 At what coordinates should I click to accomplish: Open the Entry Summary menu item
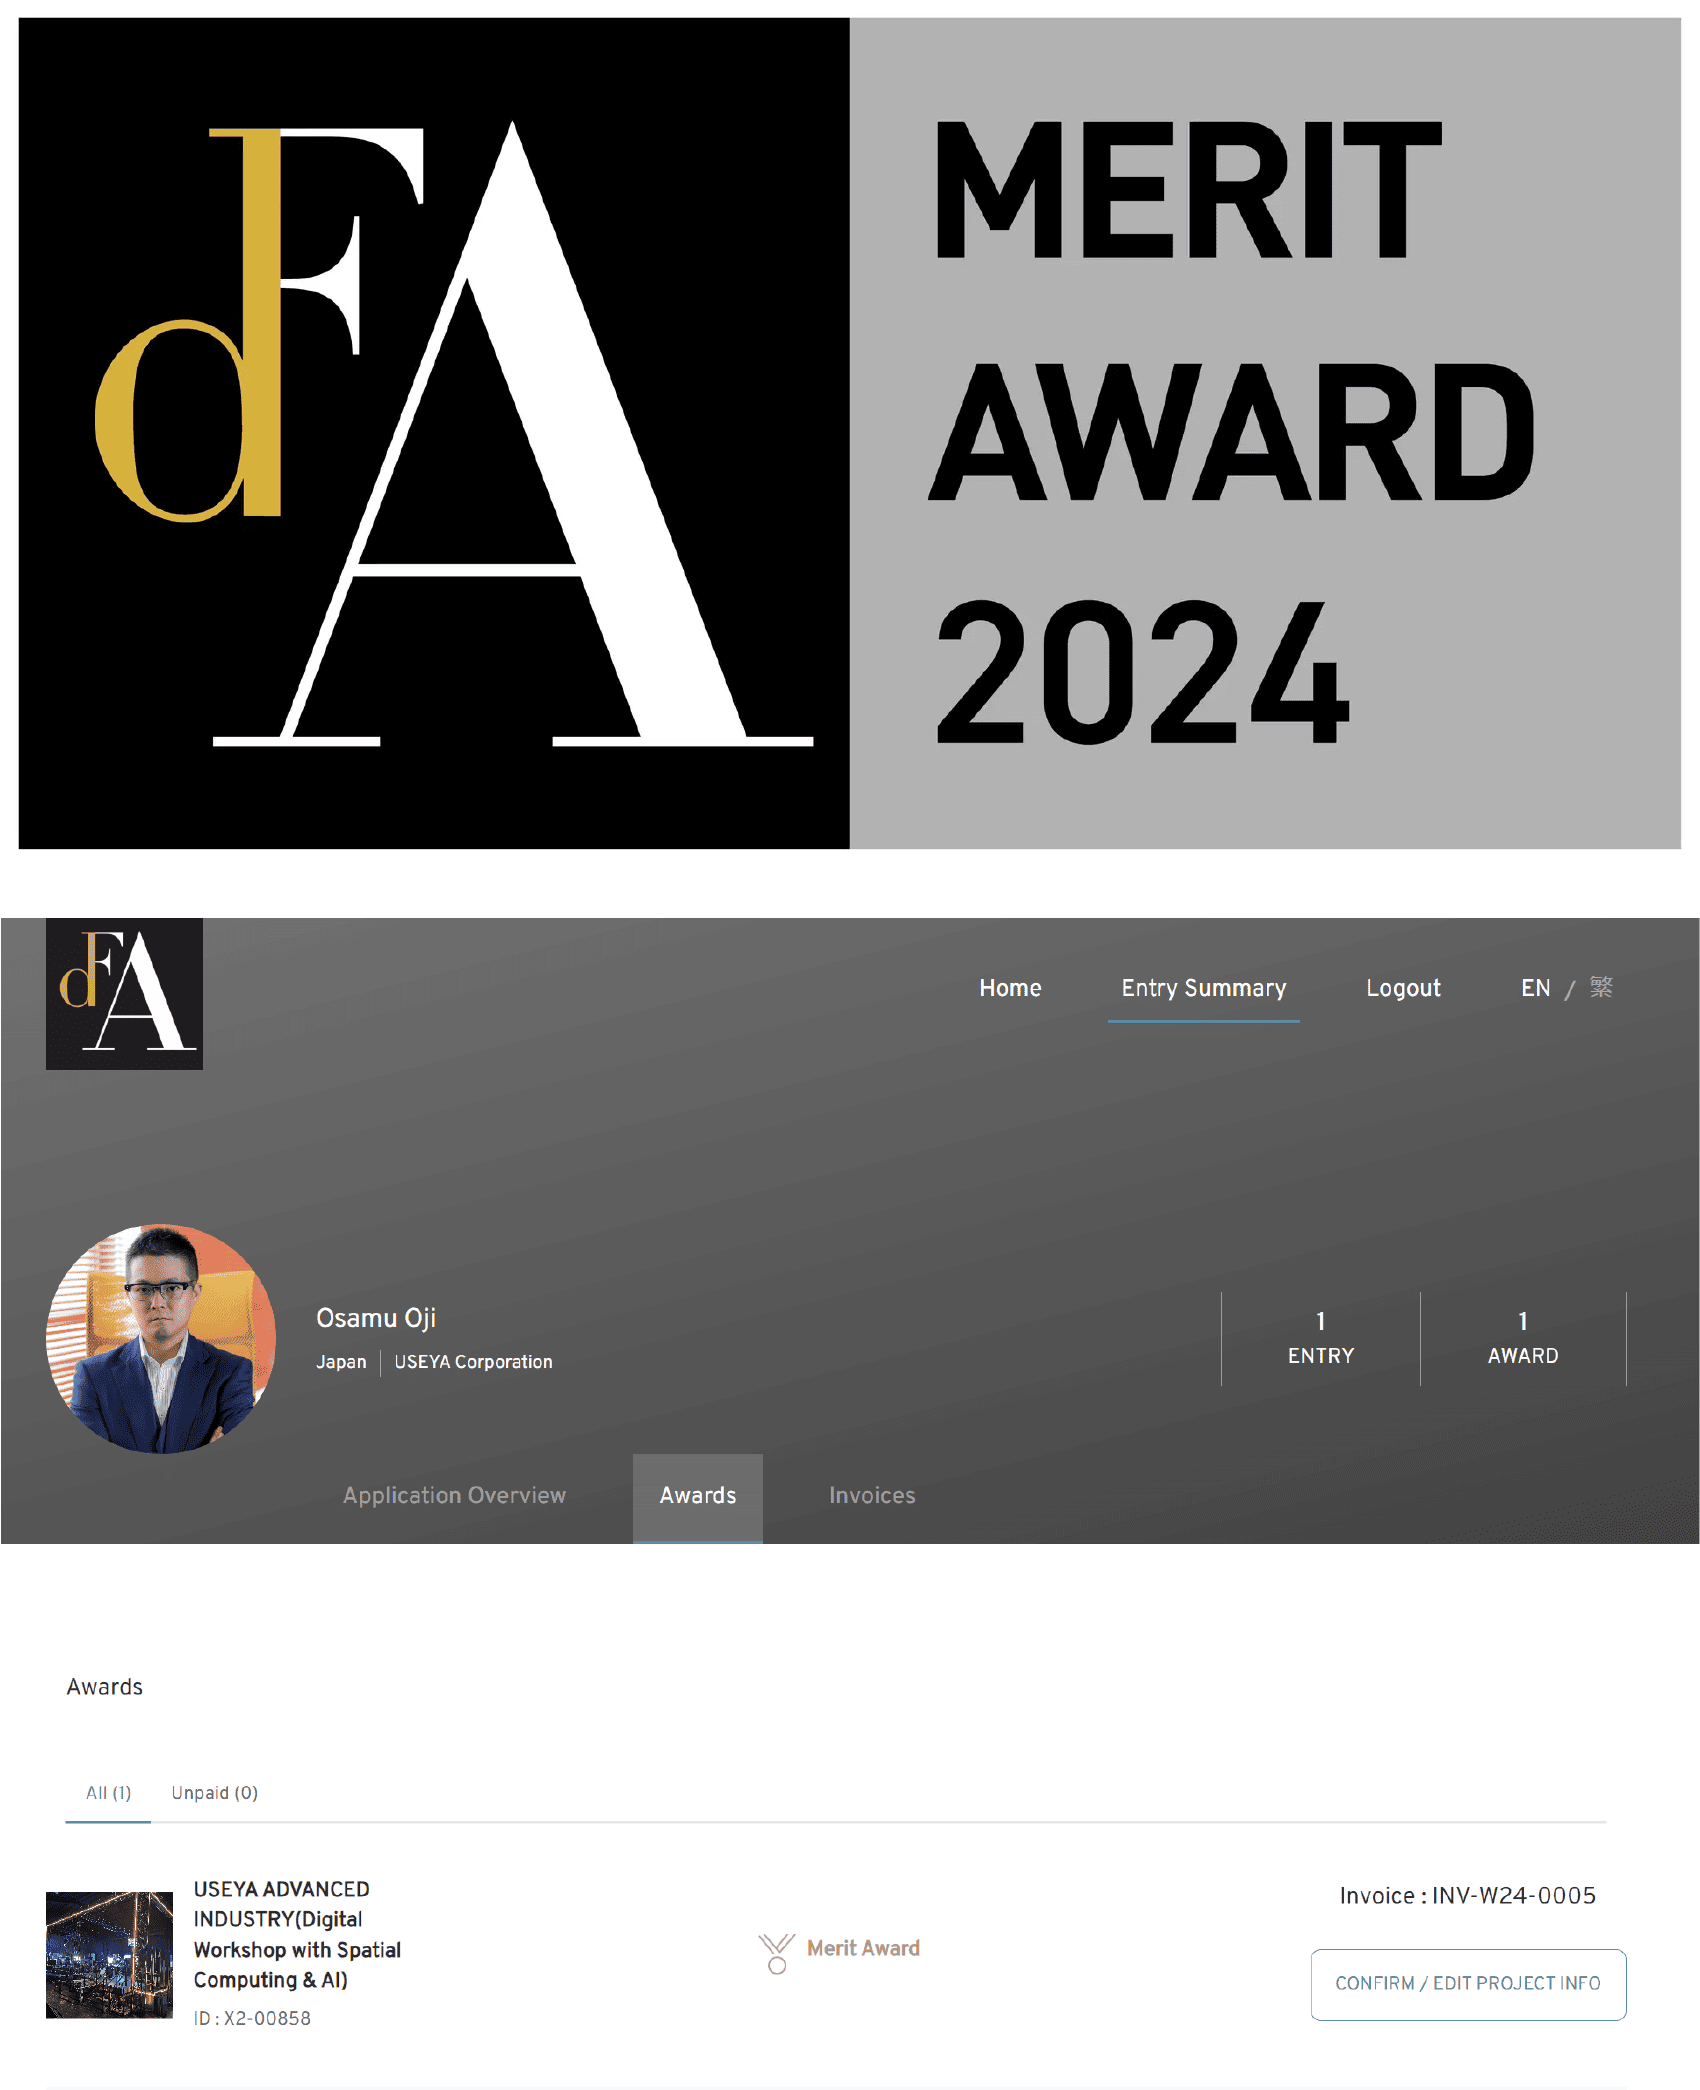[1203, 988]
